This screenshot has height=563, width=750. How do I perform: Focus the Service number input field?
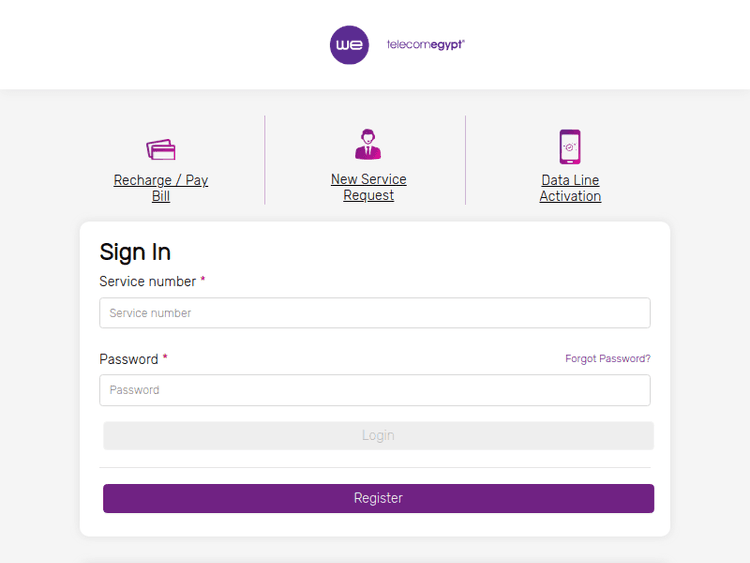[375, 313]
